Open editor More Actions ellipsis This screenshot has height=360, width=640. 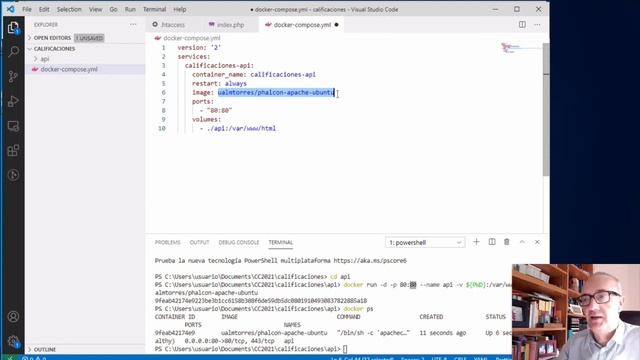[x=537, y=24]
